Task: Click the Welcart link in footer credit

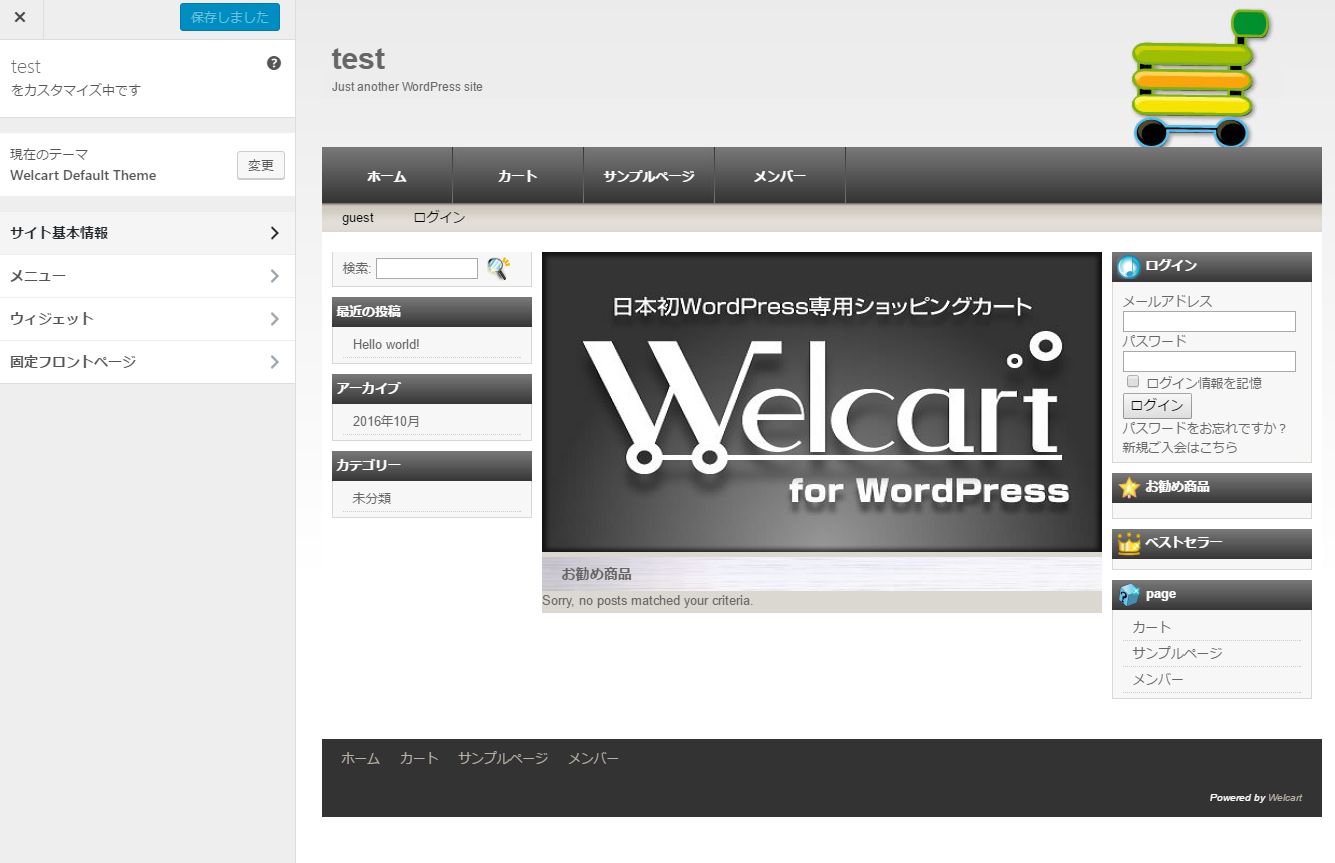Action: point(1285,797)
